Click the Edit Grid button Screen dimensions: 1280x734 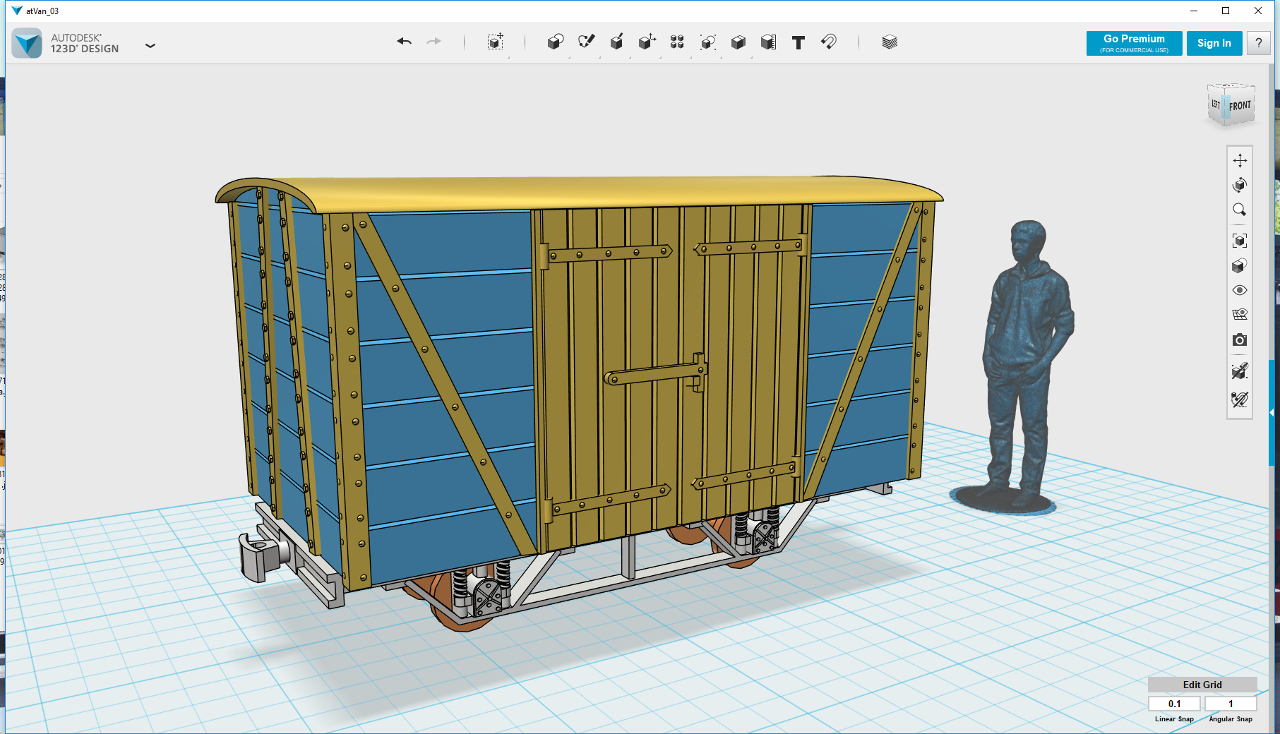coord(1202,685)
